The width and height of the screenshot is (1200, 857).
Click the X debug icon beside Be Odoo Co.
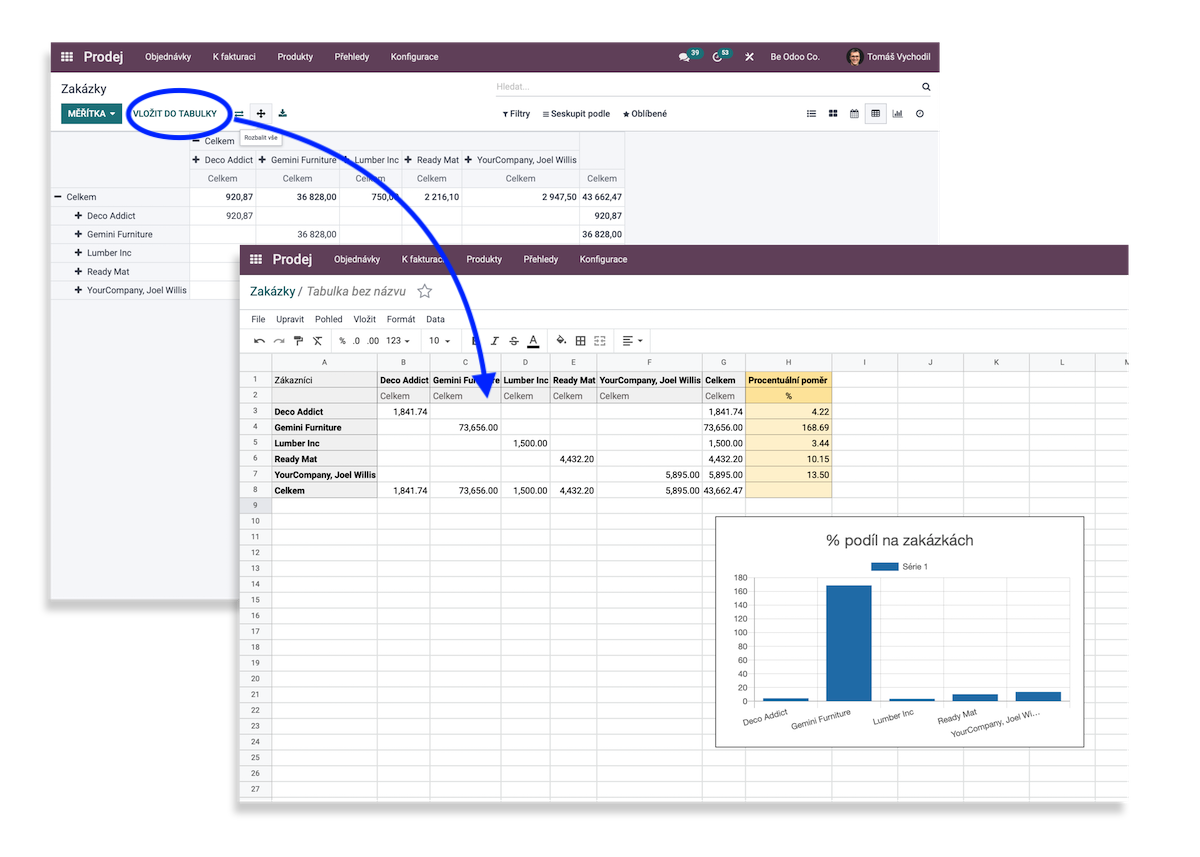(750, 57)
